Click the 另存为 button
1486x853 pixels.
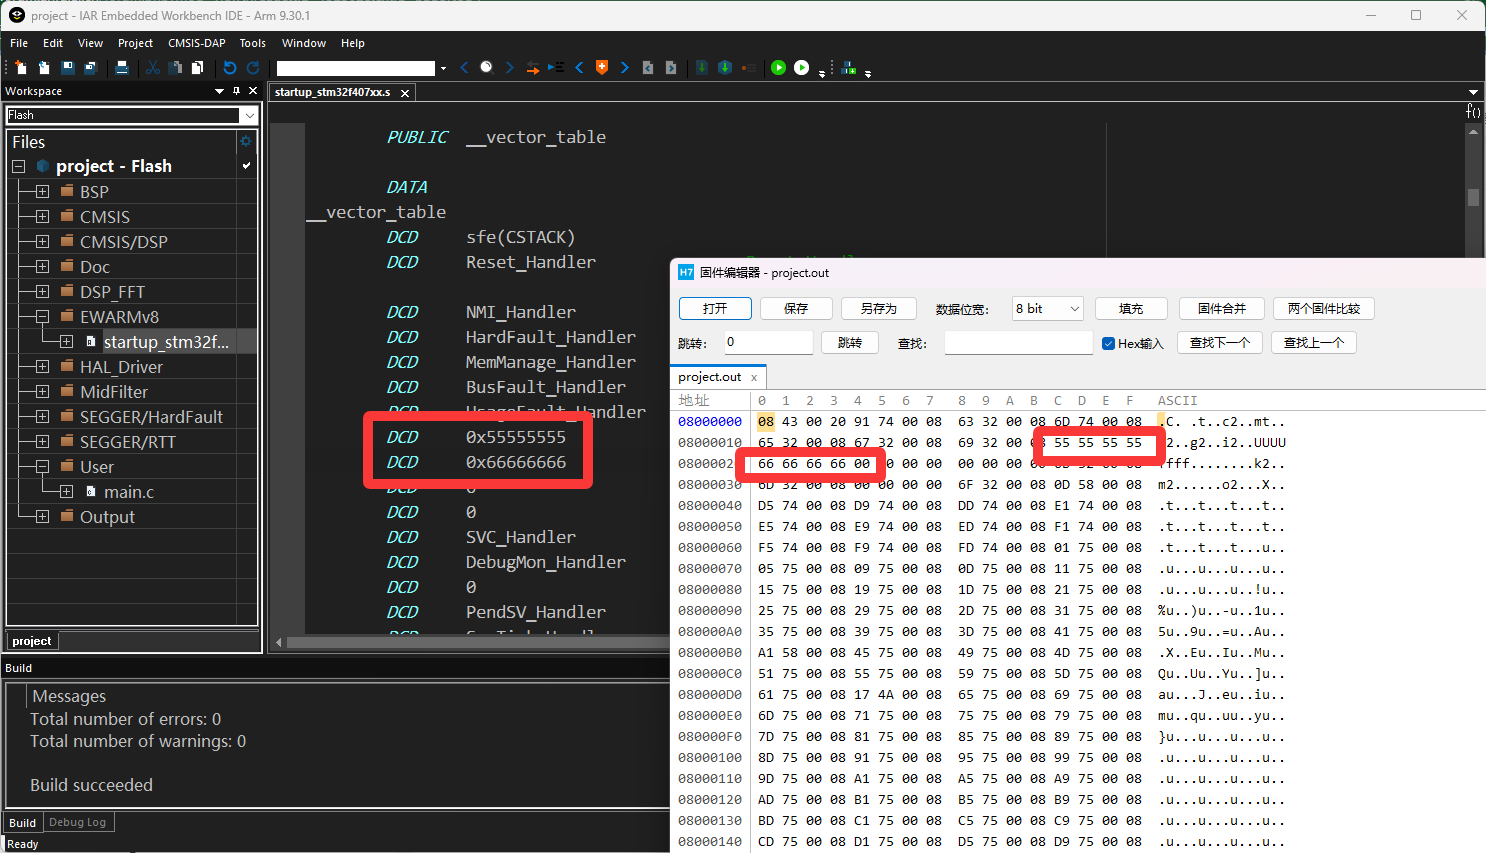[x=878, y=308]
